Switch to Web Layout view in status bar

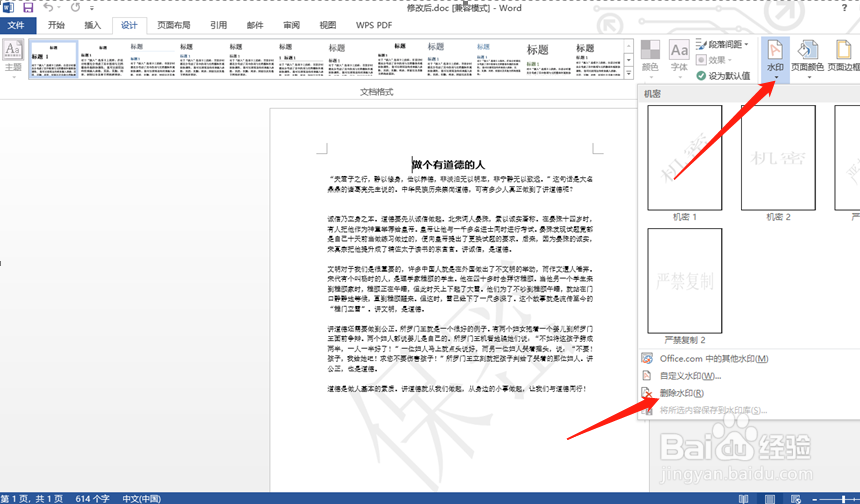(x=796, y=499)
